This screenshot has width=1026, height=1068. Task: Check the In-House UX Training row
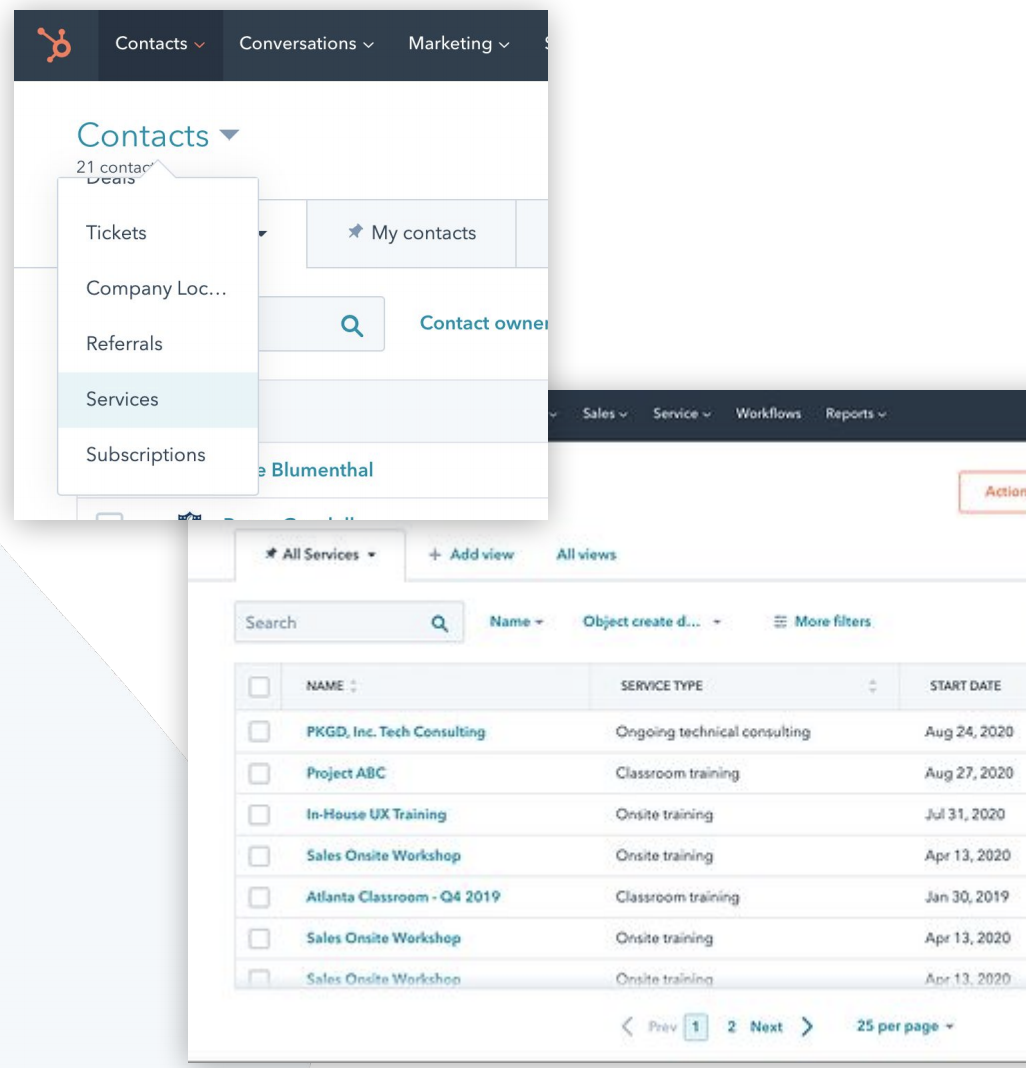click(259, 815)
